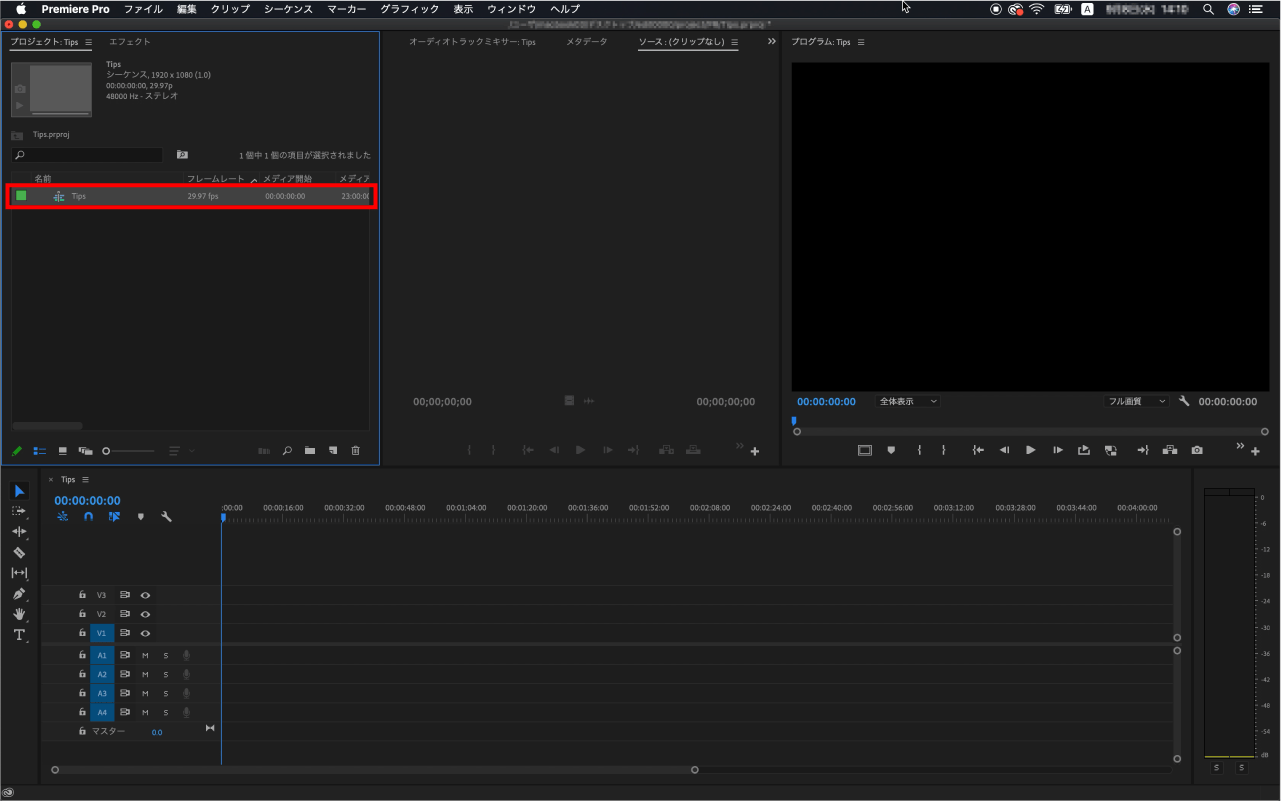Go to In point in Program monitor
This screenshot has width=1281, height=801.
(979, 450)
